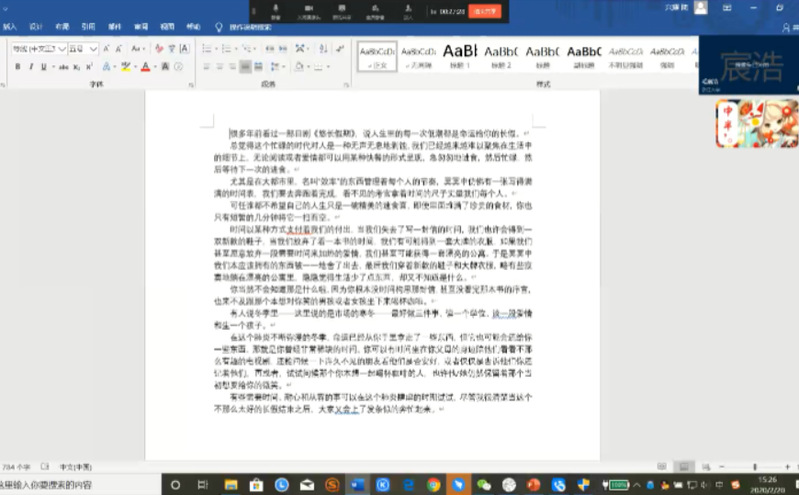Open the 引用 (References) ribbon tab
Screen dimensions: 799x495
click(89, 27)
